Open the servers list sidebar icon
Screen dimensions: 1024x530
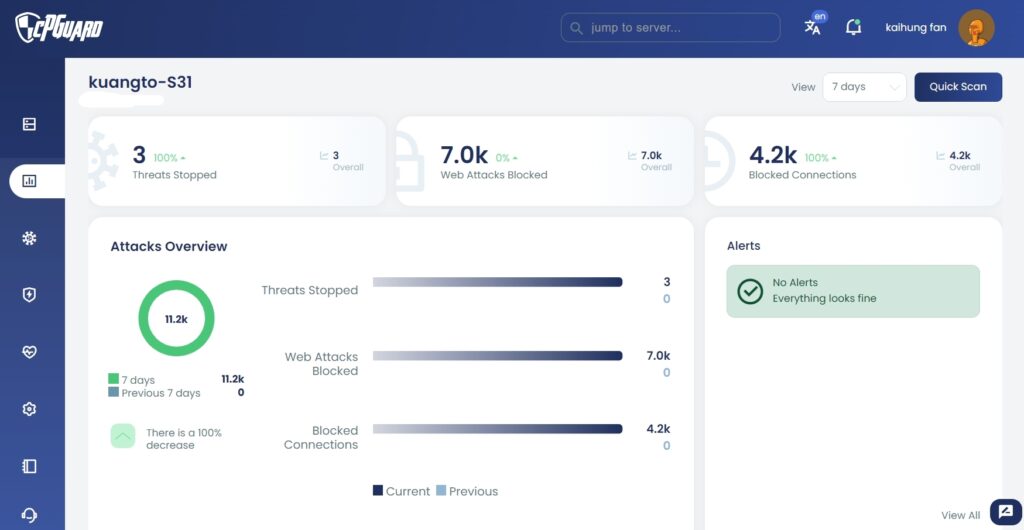(x=29, y=124)
